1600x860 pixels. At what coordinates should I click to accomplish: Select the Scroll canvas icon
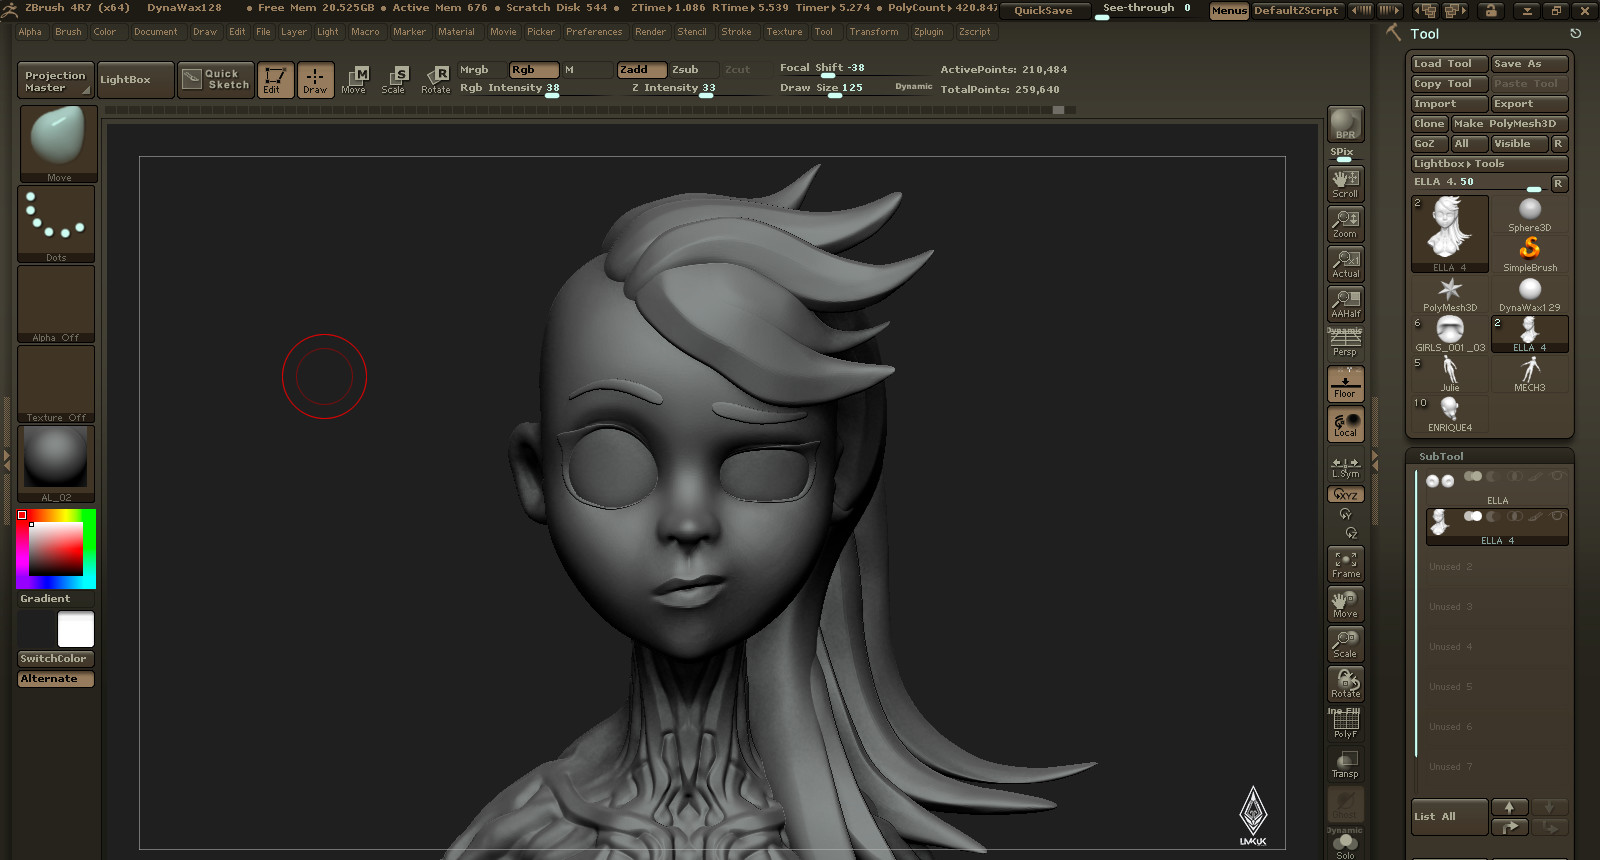click(1345, 184)
